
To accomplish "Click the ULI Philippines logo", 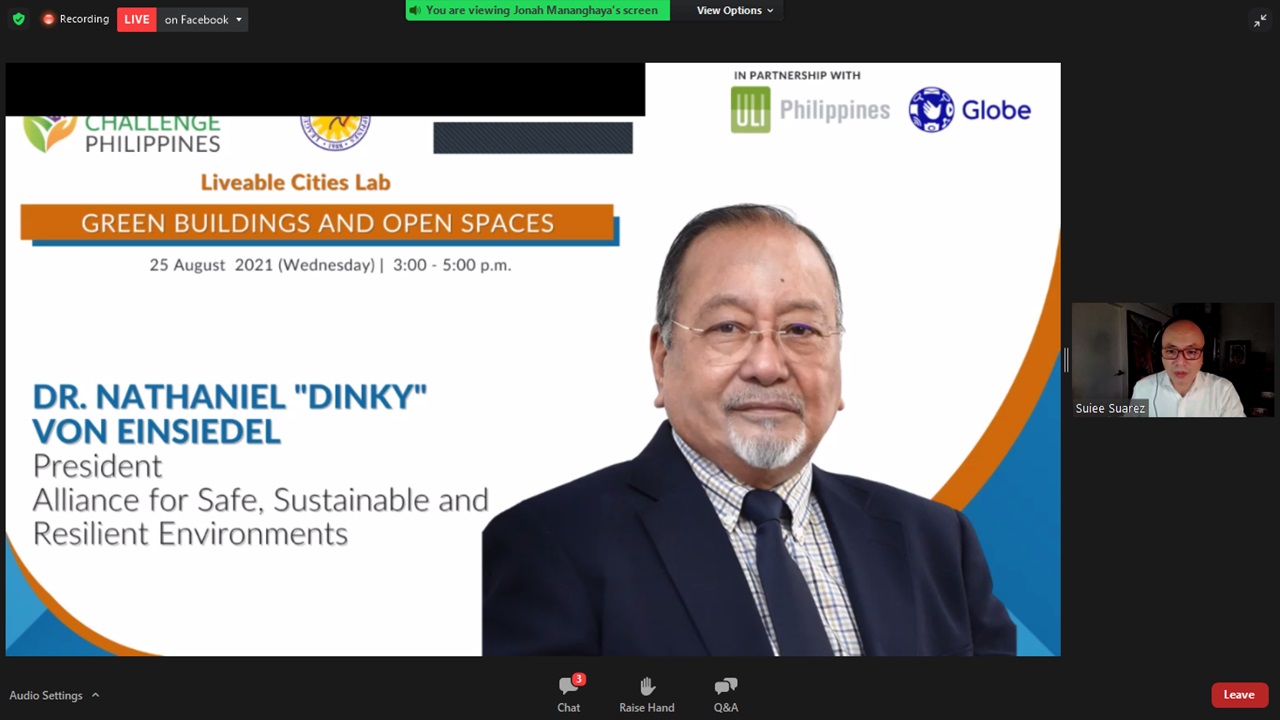I will tap(810, 110).
